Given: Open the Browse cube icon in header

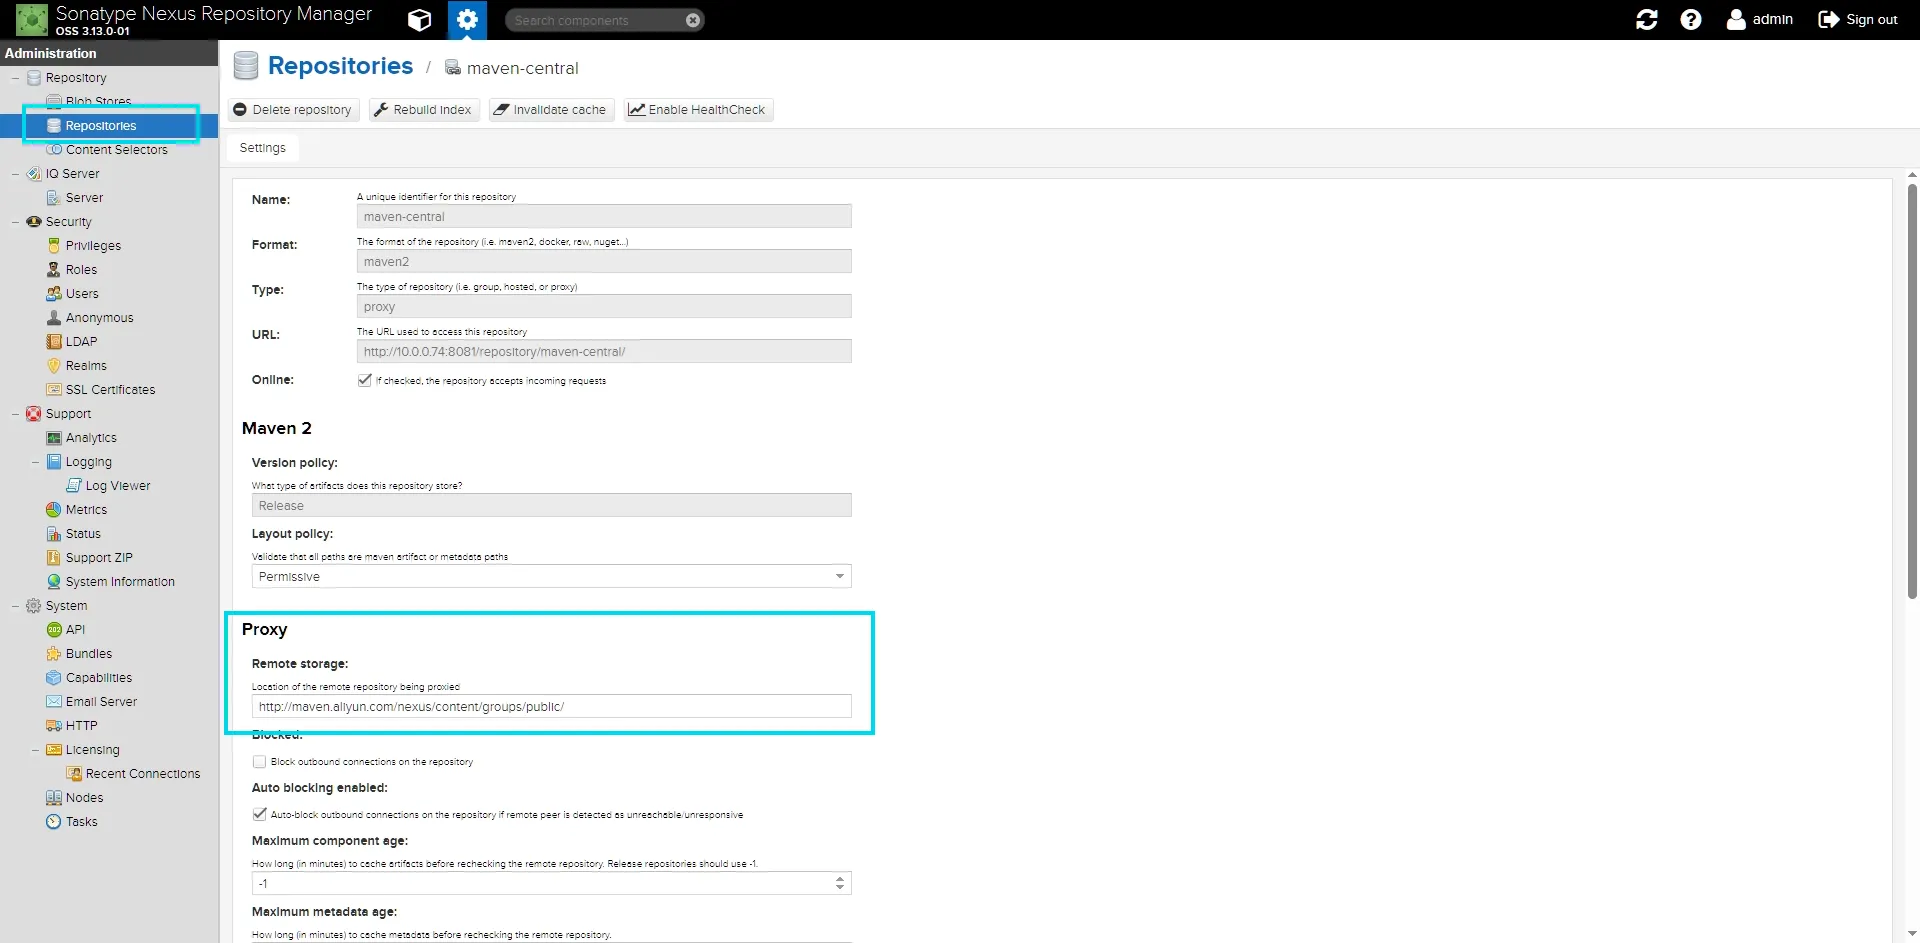Looking at the screenshot, I should [419, 20].
